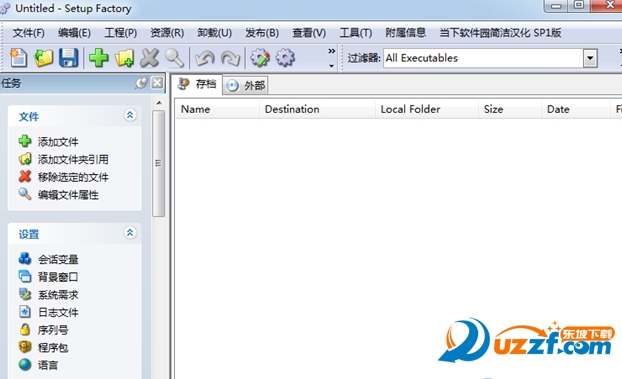The width and height of the screenshot is (622, 379).
Task: Click the gear with pencil toolbar icon
Action: pyautogui.click(x=260, y=58)
